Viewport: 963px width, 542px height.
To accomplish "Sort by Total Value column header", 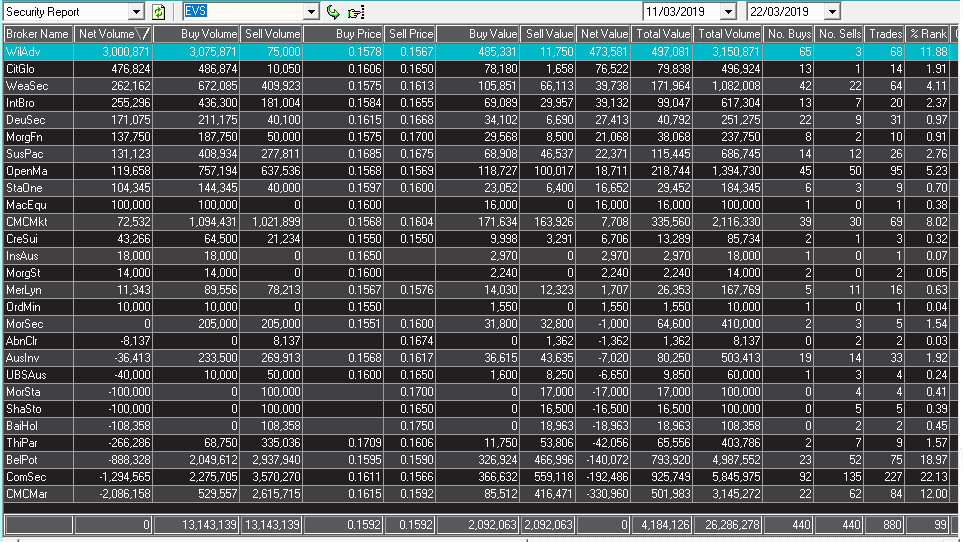I will tap(662, 34).
